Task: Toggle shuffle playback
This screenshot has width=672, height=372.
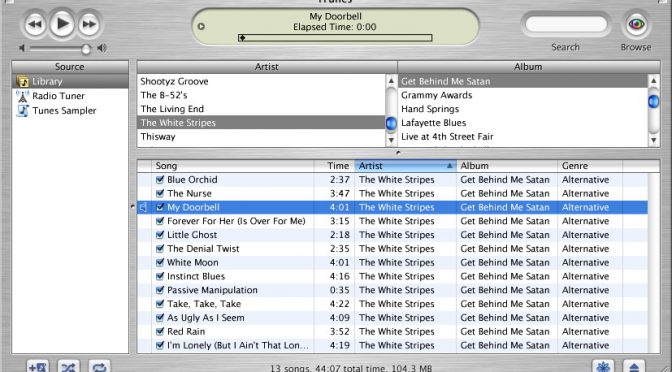Action: pos(69,367)
